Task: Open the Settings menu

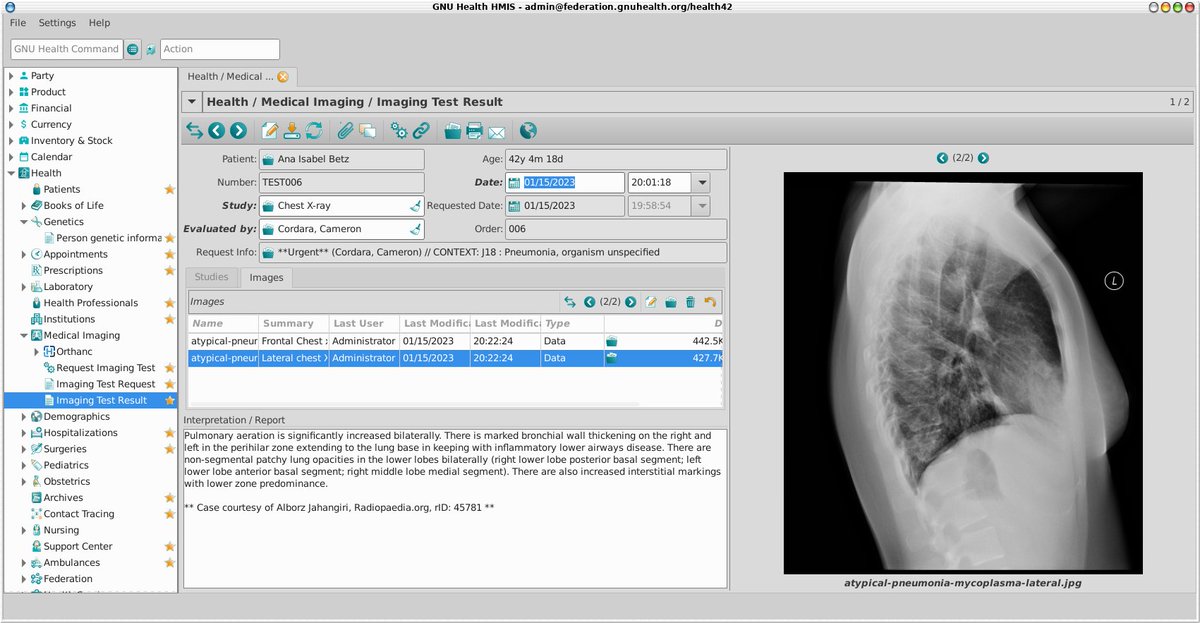Action: click(56, 22)
